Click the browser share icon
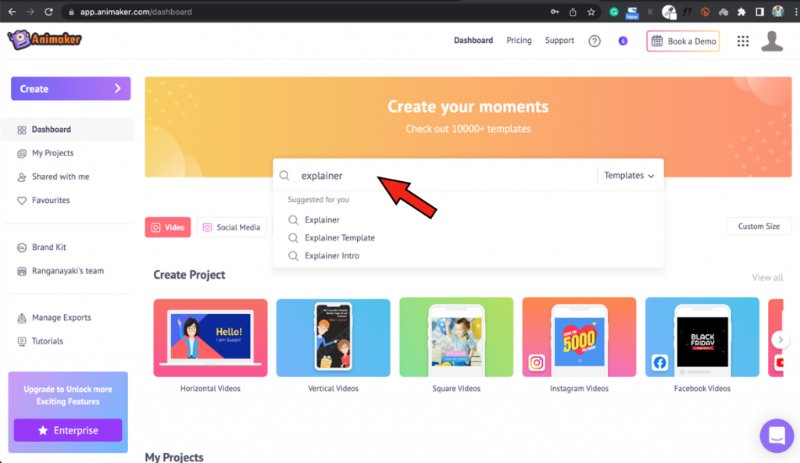This screenshot has width=800, height=463. (x=573, y=12)
